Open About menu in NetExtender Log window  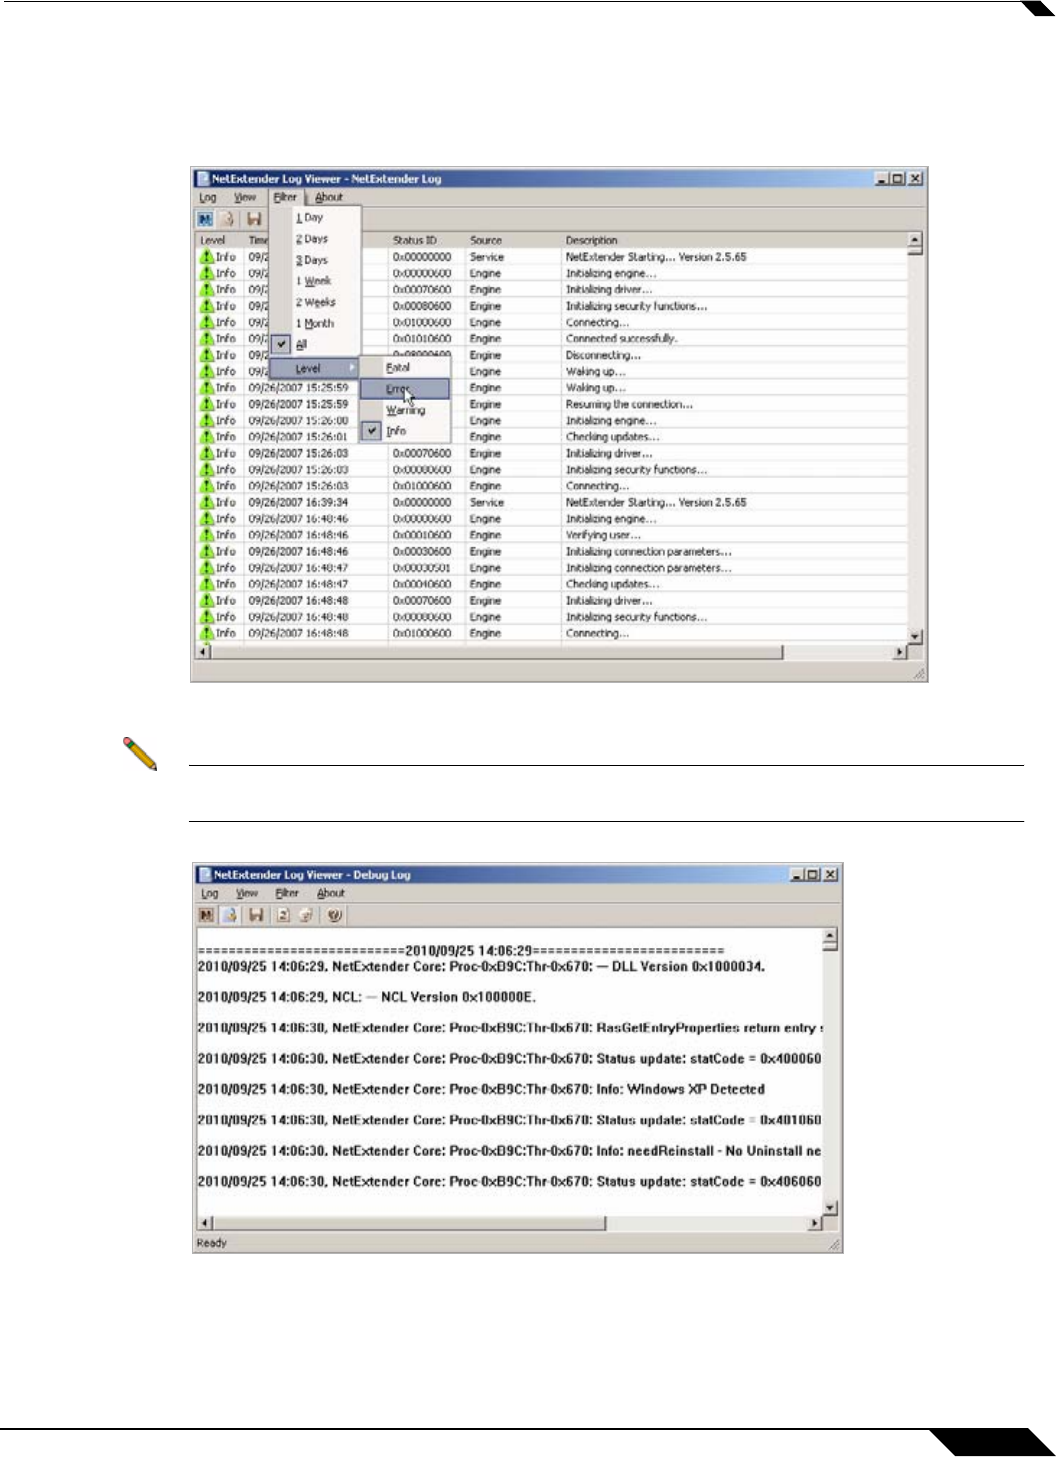329,197
